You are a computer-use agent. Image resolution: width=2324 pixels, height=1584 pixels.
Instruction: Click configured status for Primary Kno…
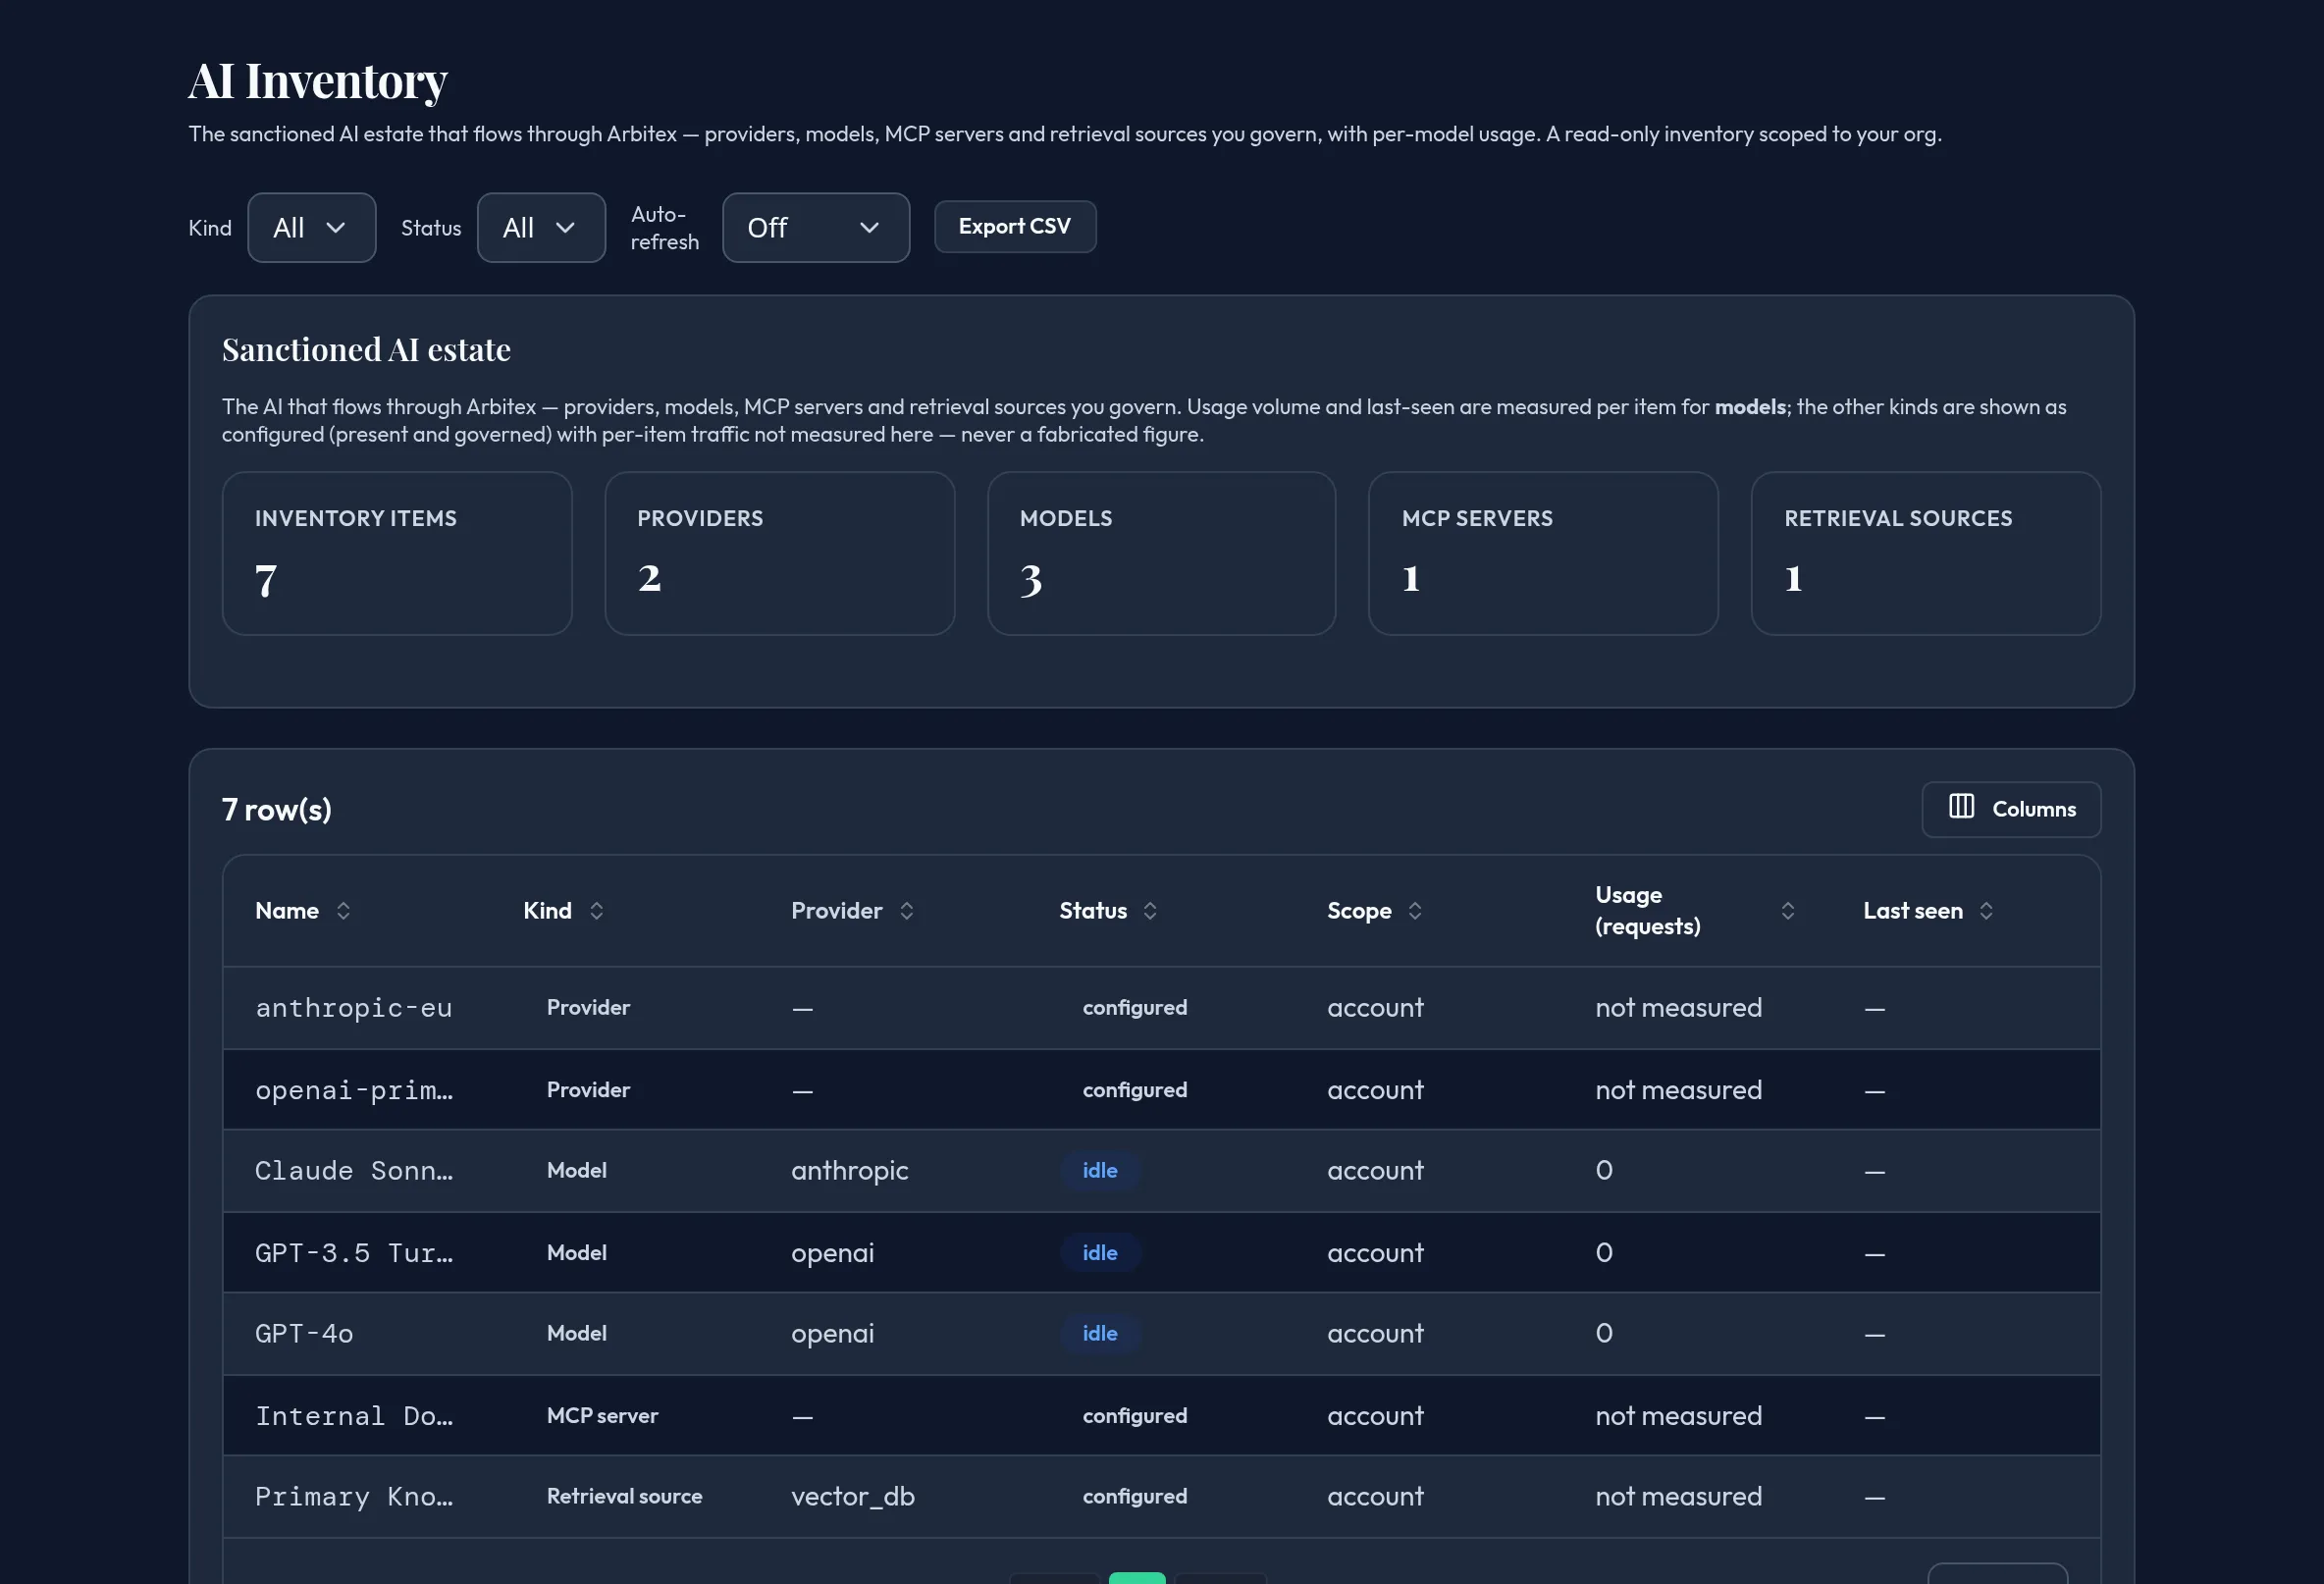[1135, 1497]
